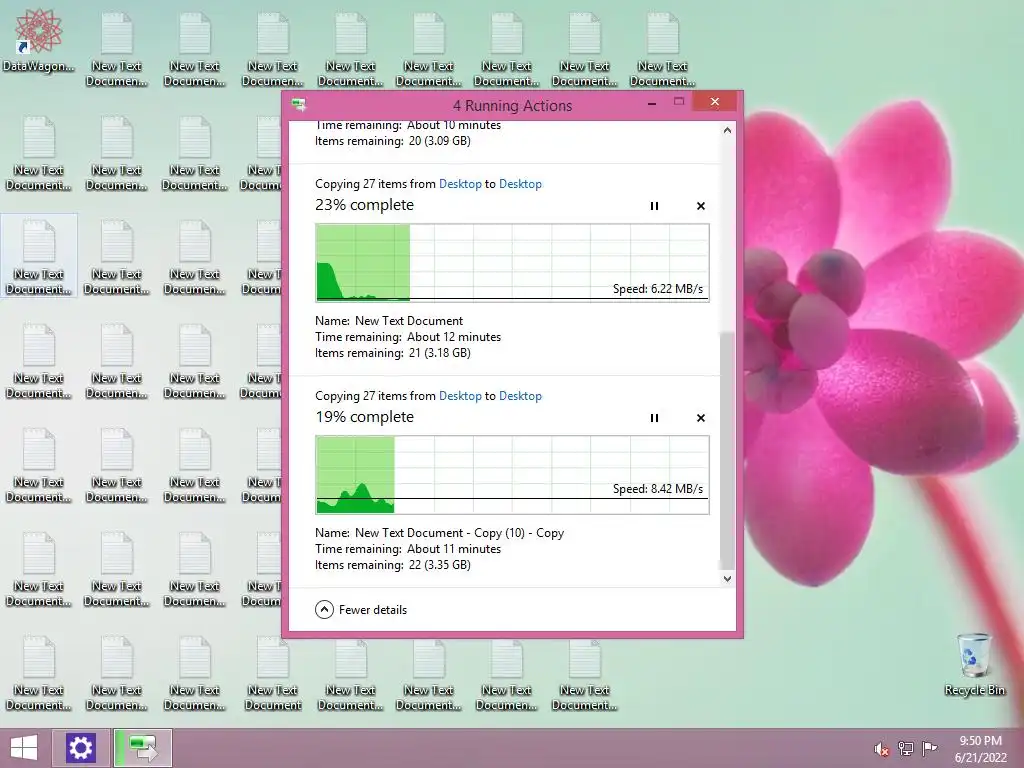1024x768 pixels.
Task: Select the highlighted New Text Document icon
Action: [39, 255]
